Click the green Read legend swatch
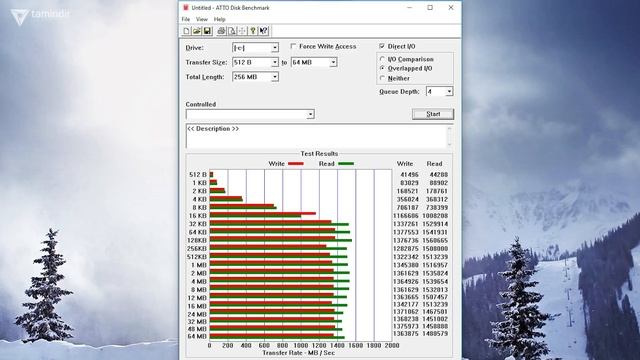 pyautogui.click(x=346, y=164)
